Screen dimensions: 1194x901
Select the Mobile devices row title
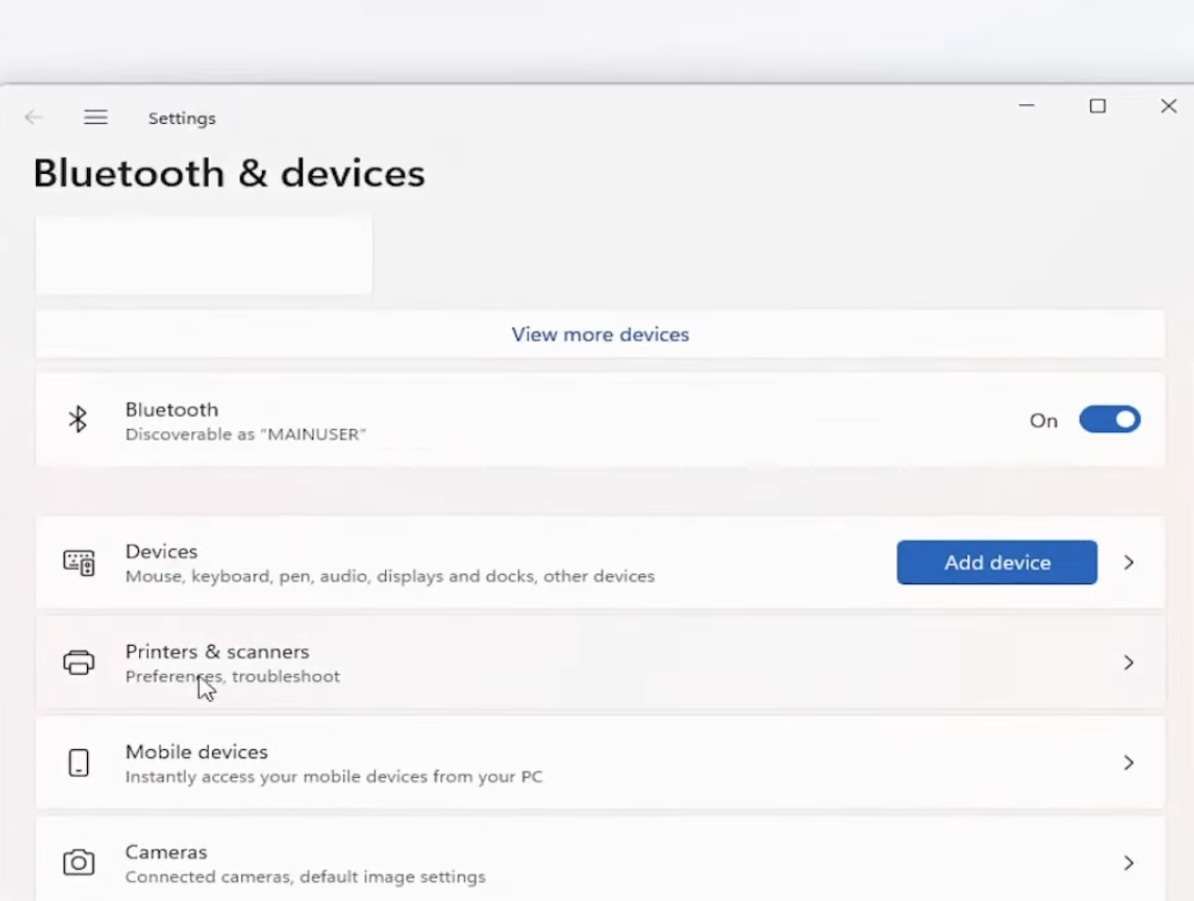tap(196, 752)
